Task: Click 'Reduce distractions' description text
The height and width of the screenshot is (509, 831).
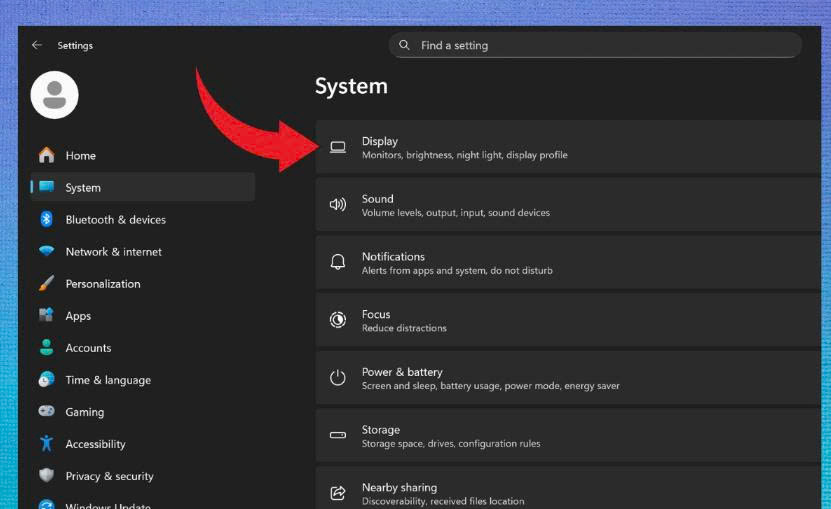Action: pos(404,328)
